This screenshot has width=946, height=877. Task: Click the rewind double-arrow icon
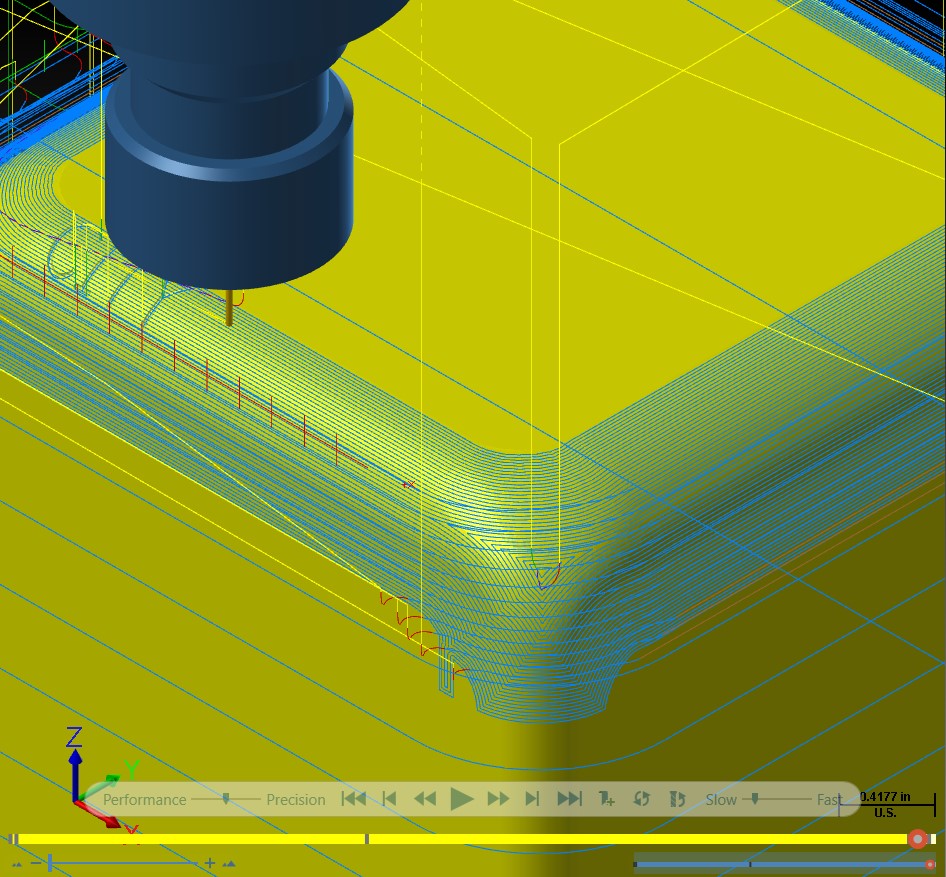tap(425, 799)
